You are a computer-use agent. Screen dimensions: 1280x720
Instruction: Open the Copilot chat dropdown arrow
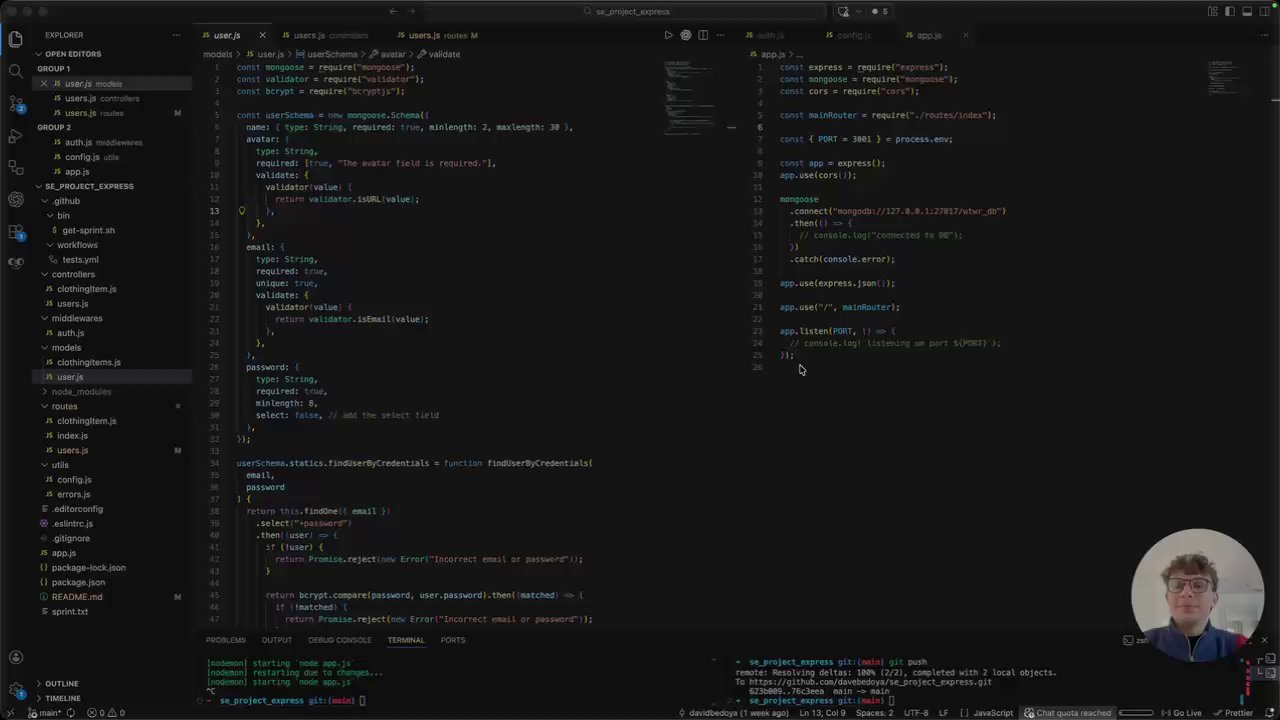(857, 11)
